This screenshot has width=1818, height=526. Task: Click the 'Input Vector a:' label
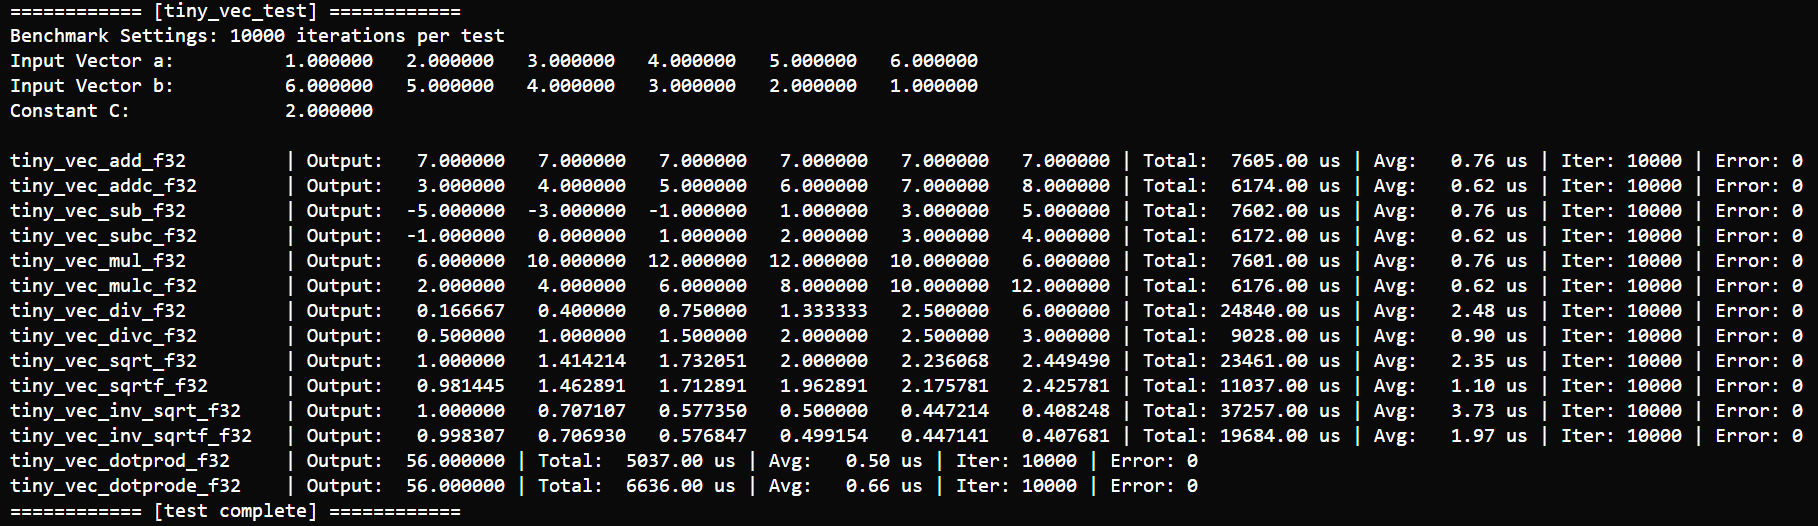pos(91,61)
